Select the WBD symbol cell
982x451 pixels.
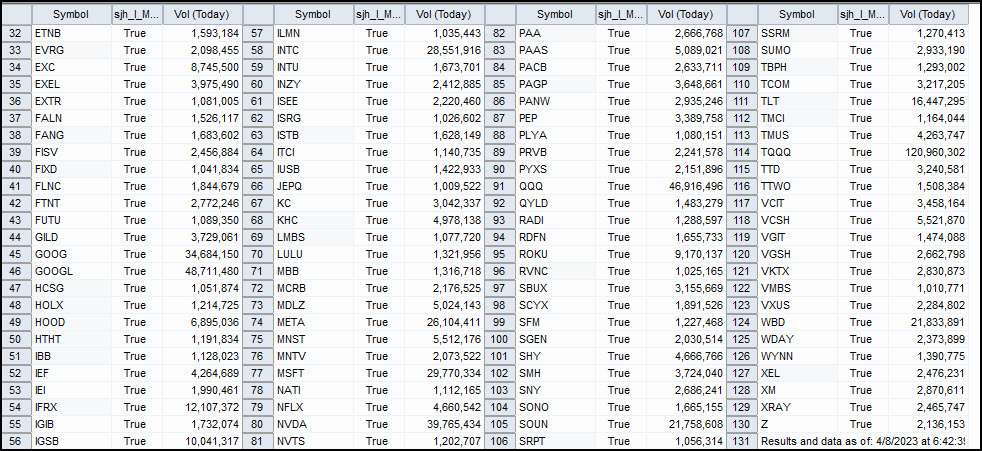[x=797, y=322]
